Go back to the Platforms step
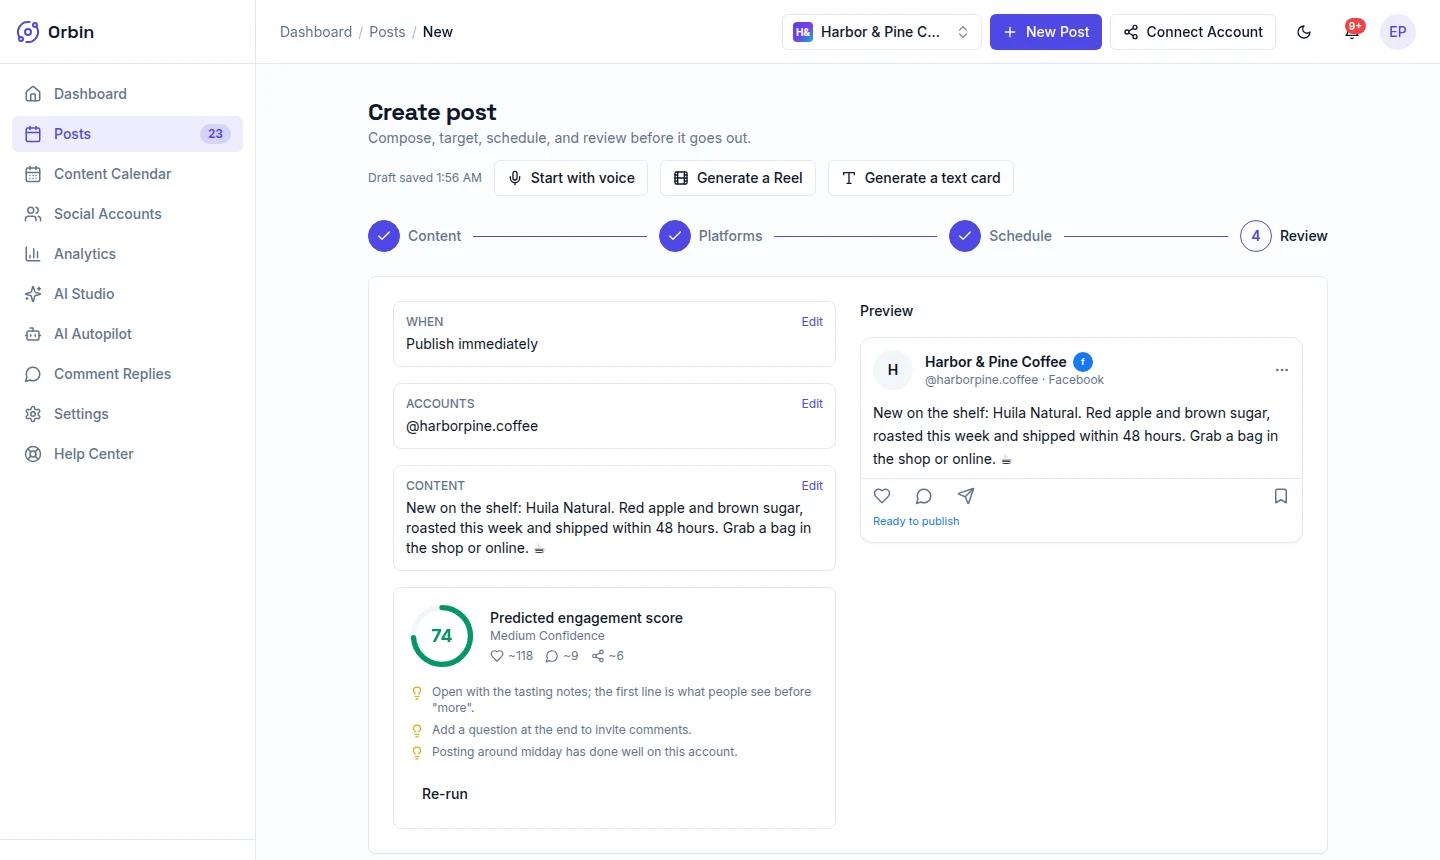Image resolution: width=1440 pixels, height=860 pixels. [x=711, y=236]
